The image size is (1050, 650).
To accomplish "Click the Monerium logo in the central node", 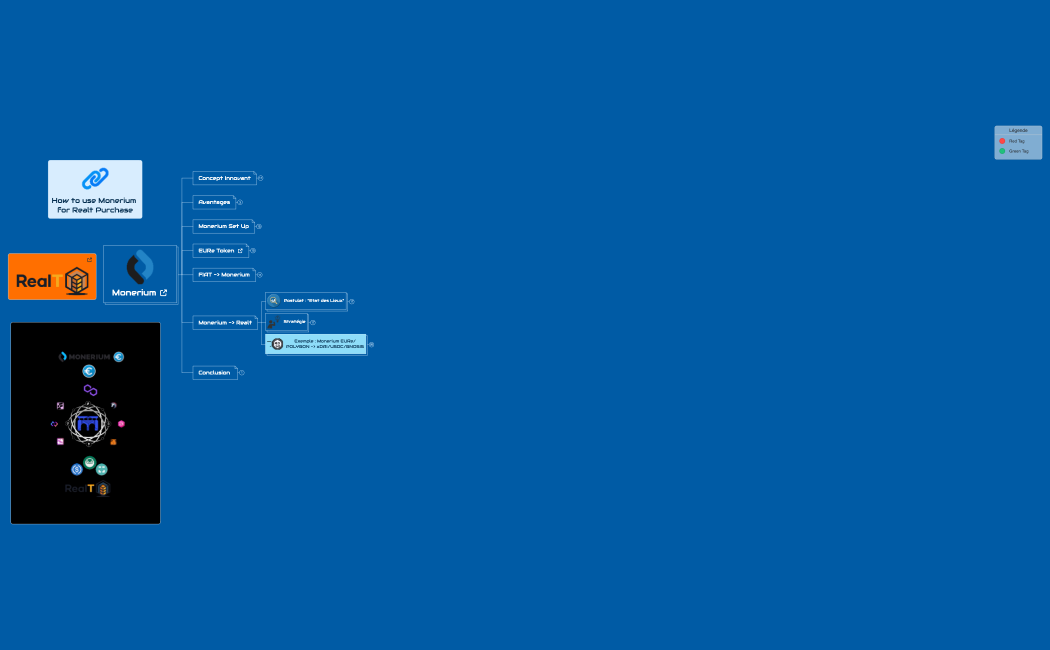I will pos(140,267).
